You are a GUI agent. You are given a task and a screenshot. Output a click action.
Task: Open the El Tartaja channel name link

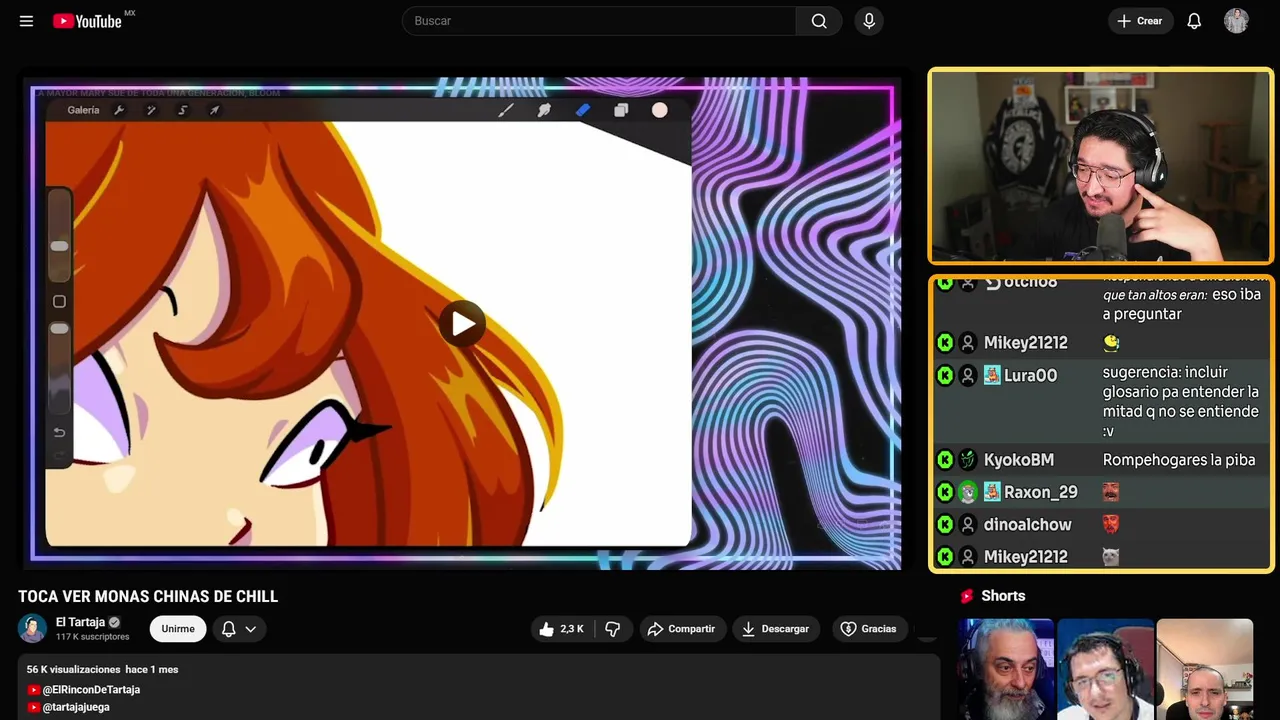[80, 622]
